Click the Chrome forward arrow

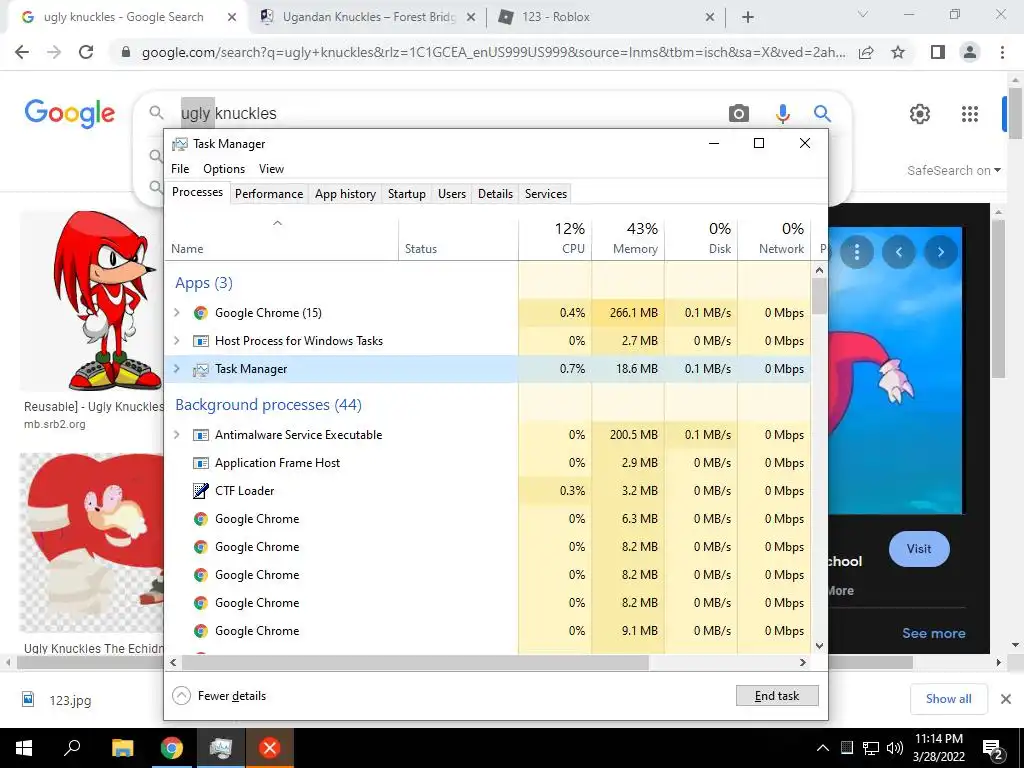coord(54,52)
